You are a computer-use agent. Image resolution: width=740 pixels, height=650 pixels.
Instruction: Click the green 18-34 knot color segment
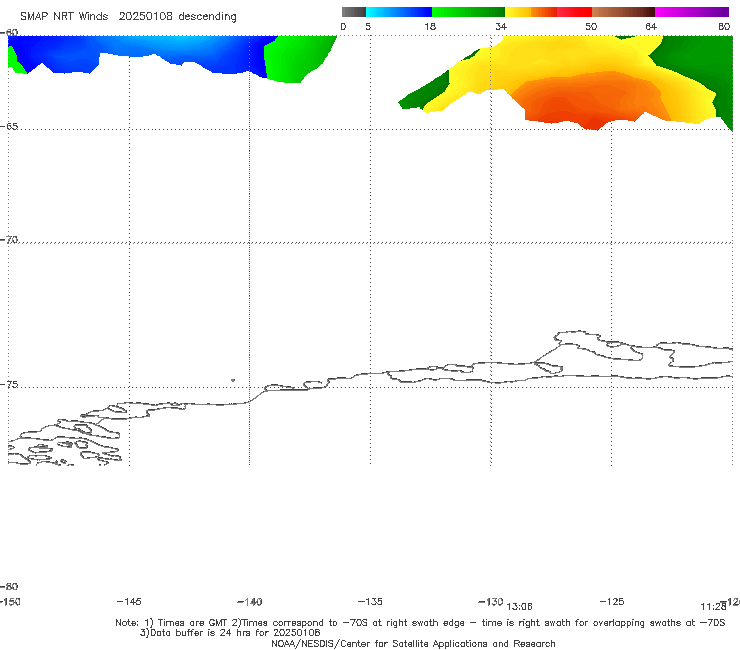point(468,12)
